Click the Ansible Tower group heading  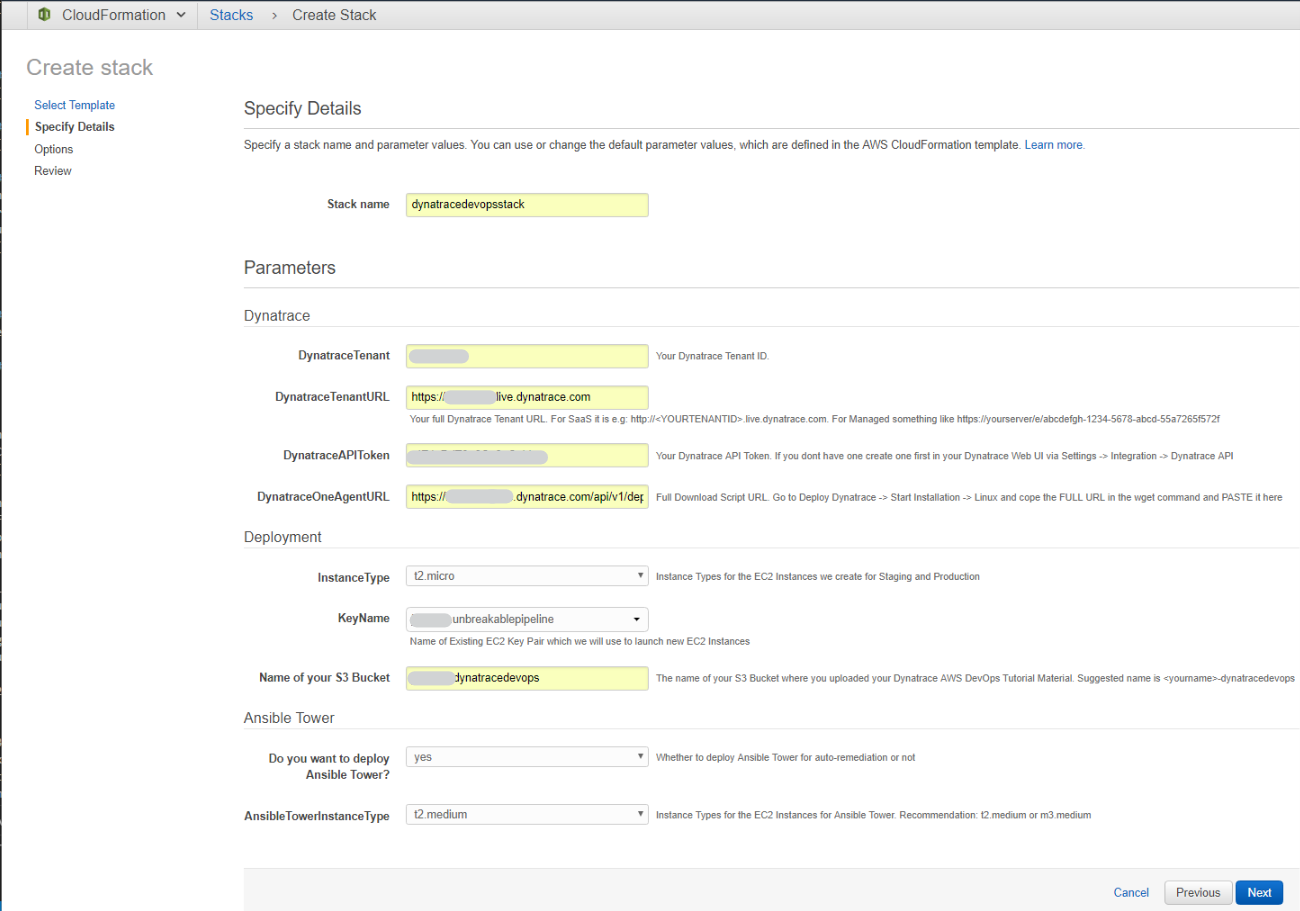tap(289, 718)
